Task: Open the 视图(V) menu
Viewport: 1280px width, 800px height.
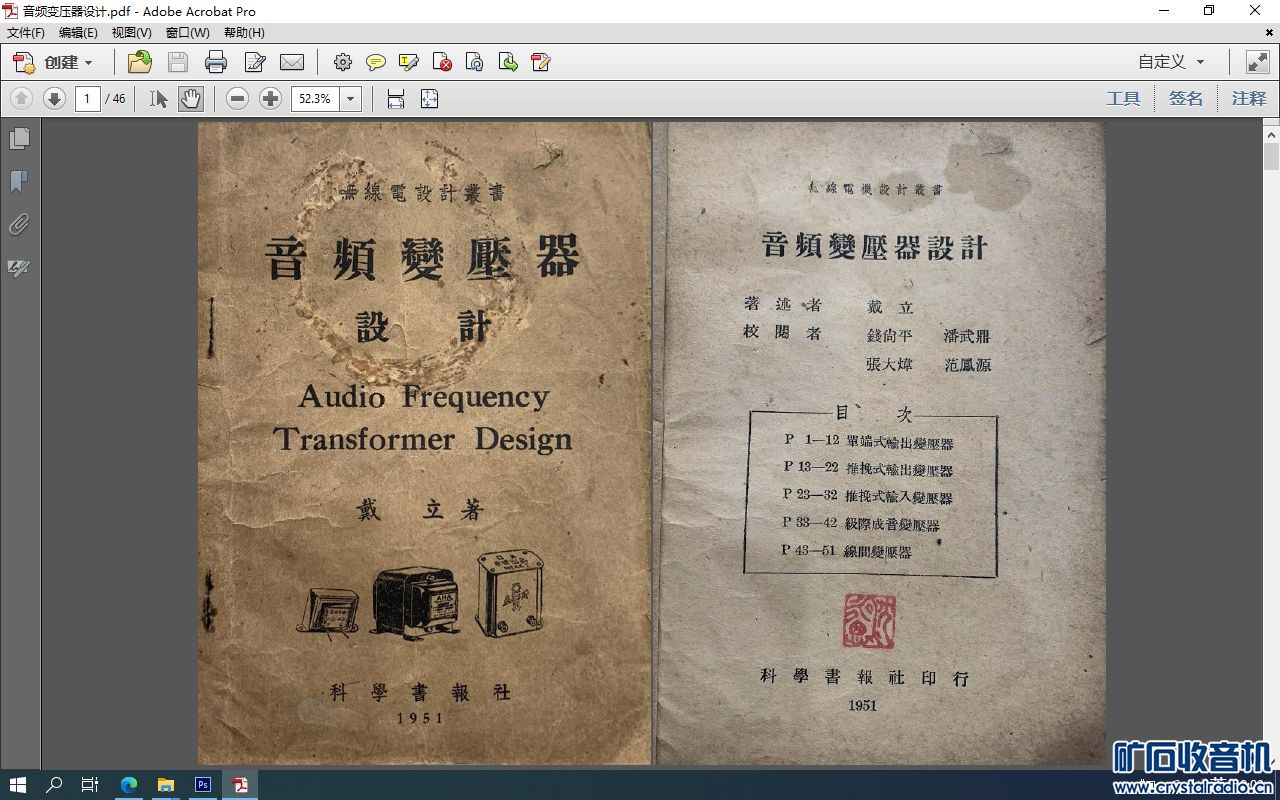Action: click(132, 33)
